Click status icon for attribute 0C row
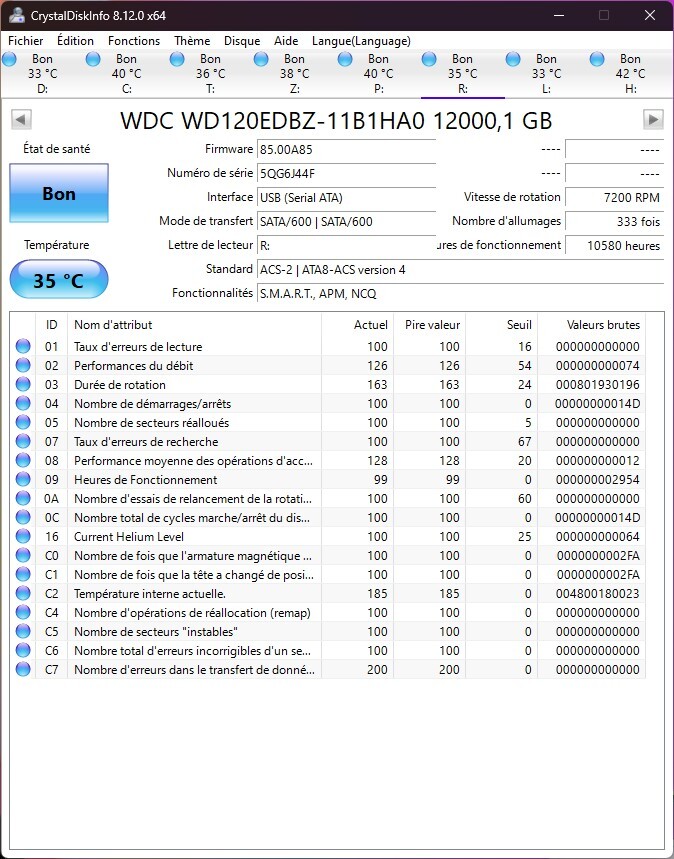Screen dimensions: 674x859 tap(23, 517)
